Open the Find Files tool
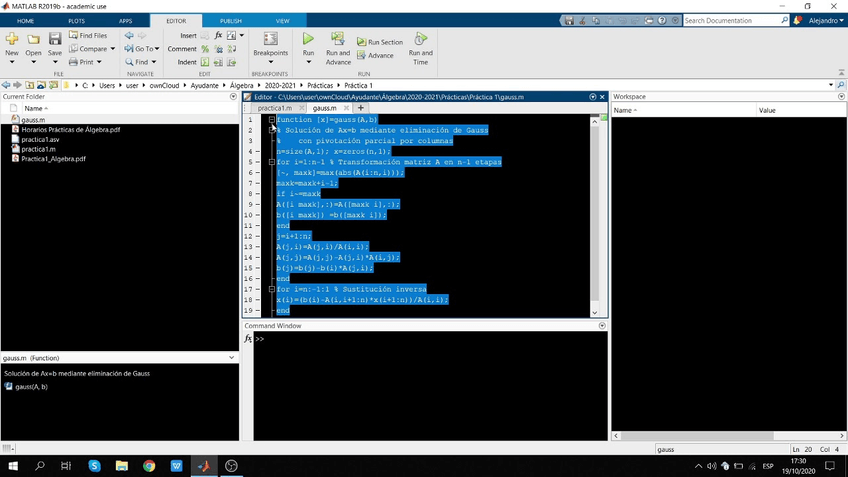This screenshot has width=848, height=477. click(92, 35)
